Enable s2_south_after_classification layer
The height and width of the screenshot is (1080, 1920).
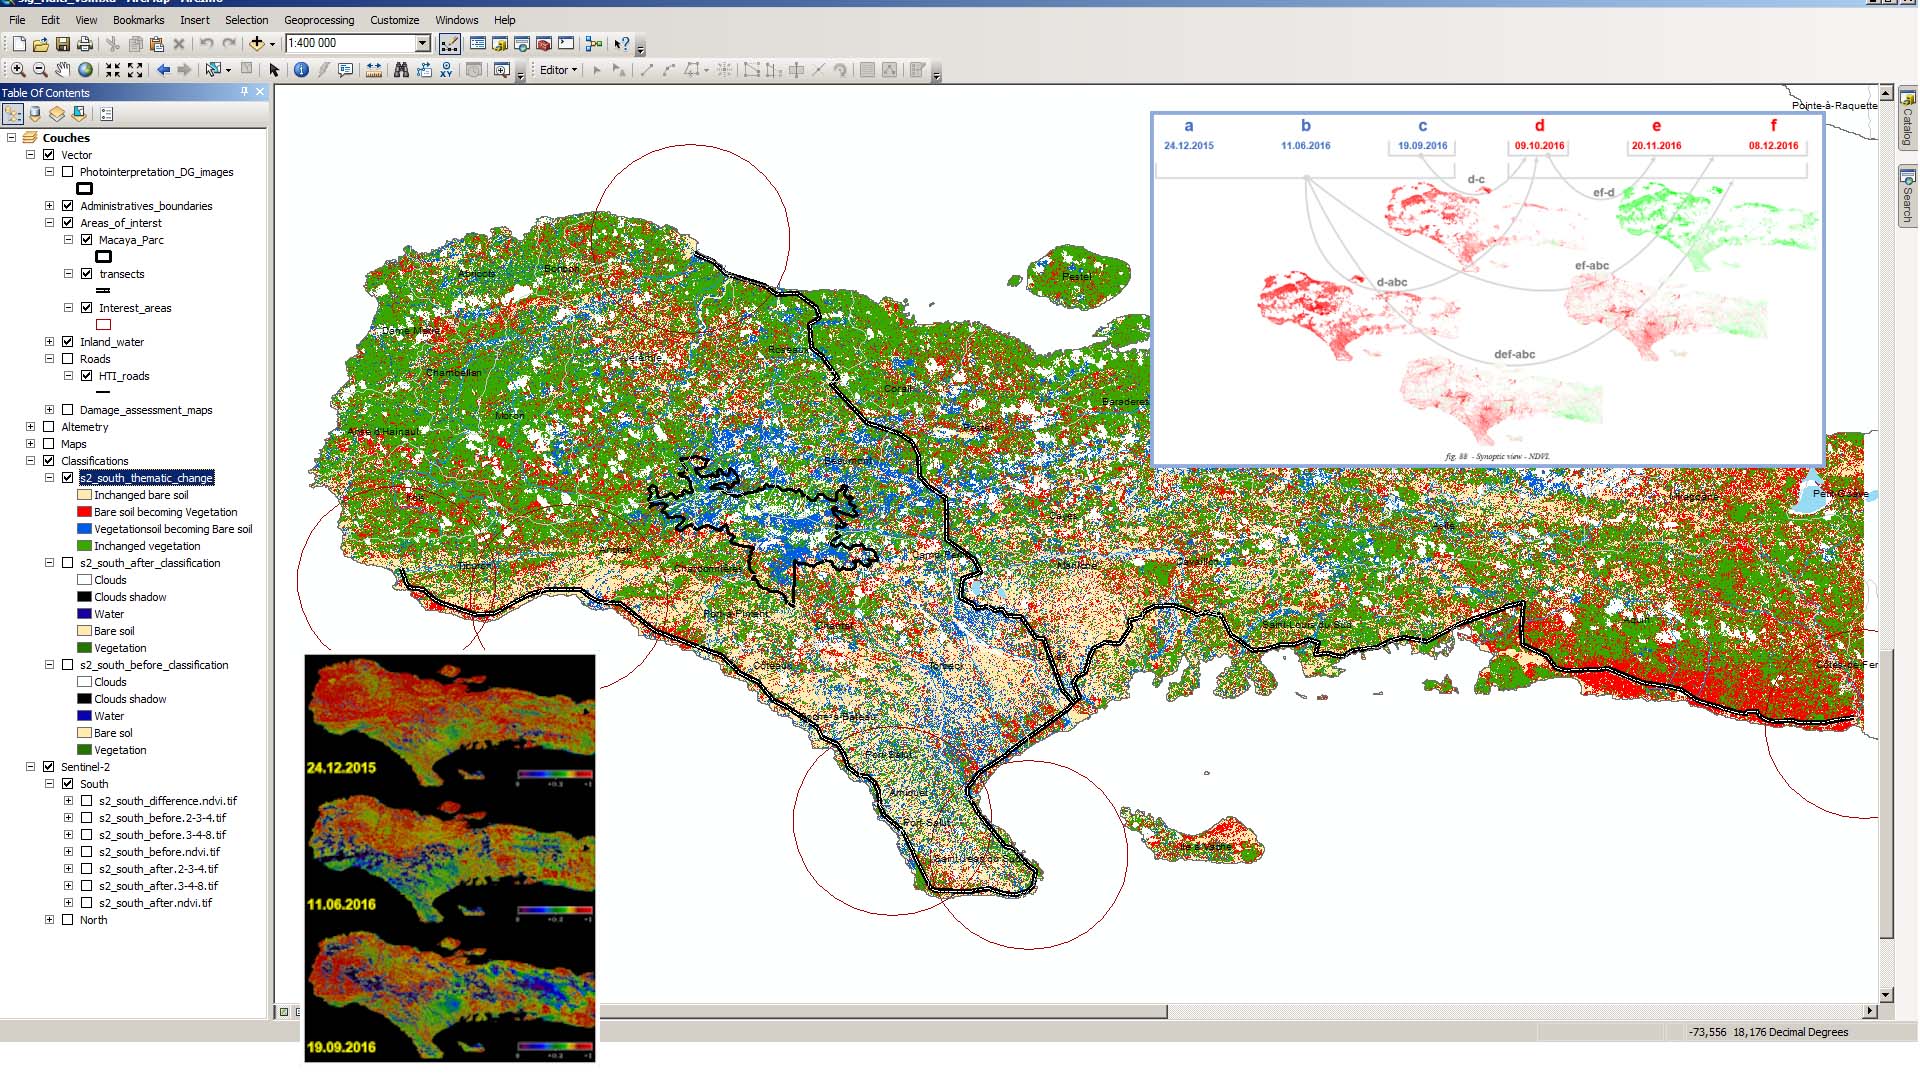coord(68,563)
